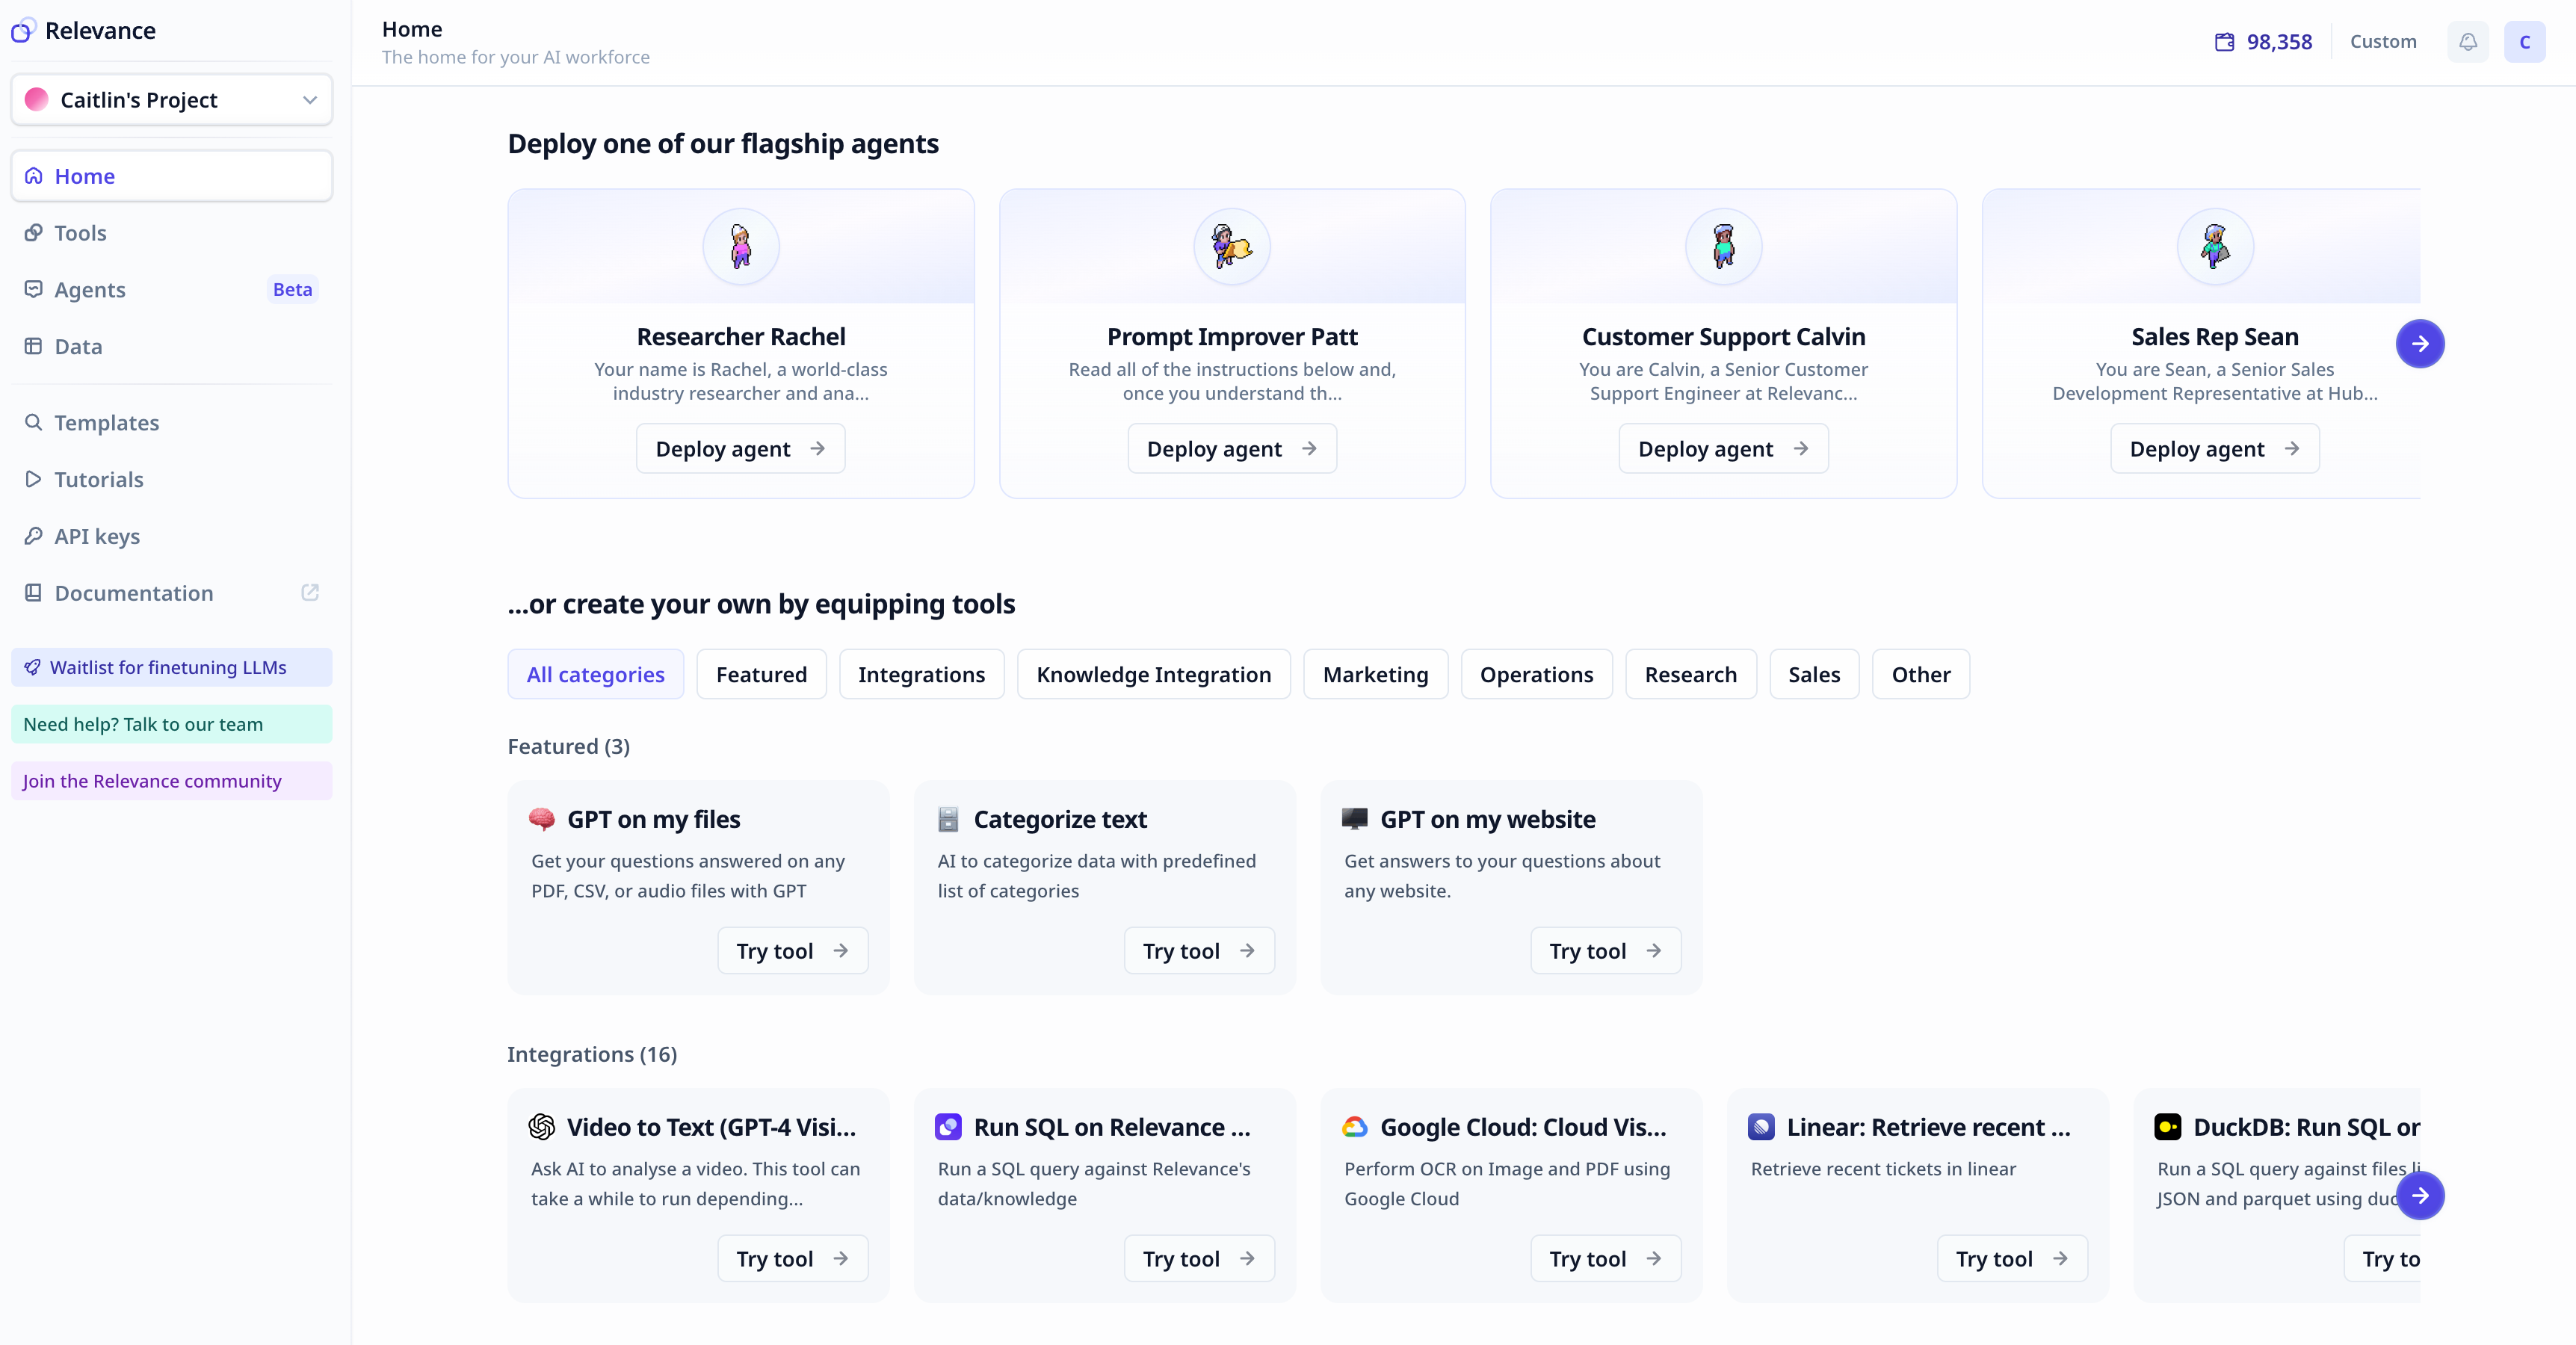Open Templates from the sidebar
This screenshot has width=2576, height=1345.
[106, 422]
